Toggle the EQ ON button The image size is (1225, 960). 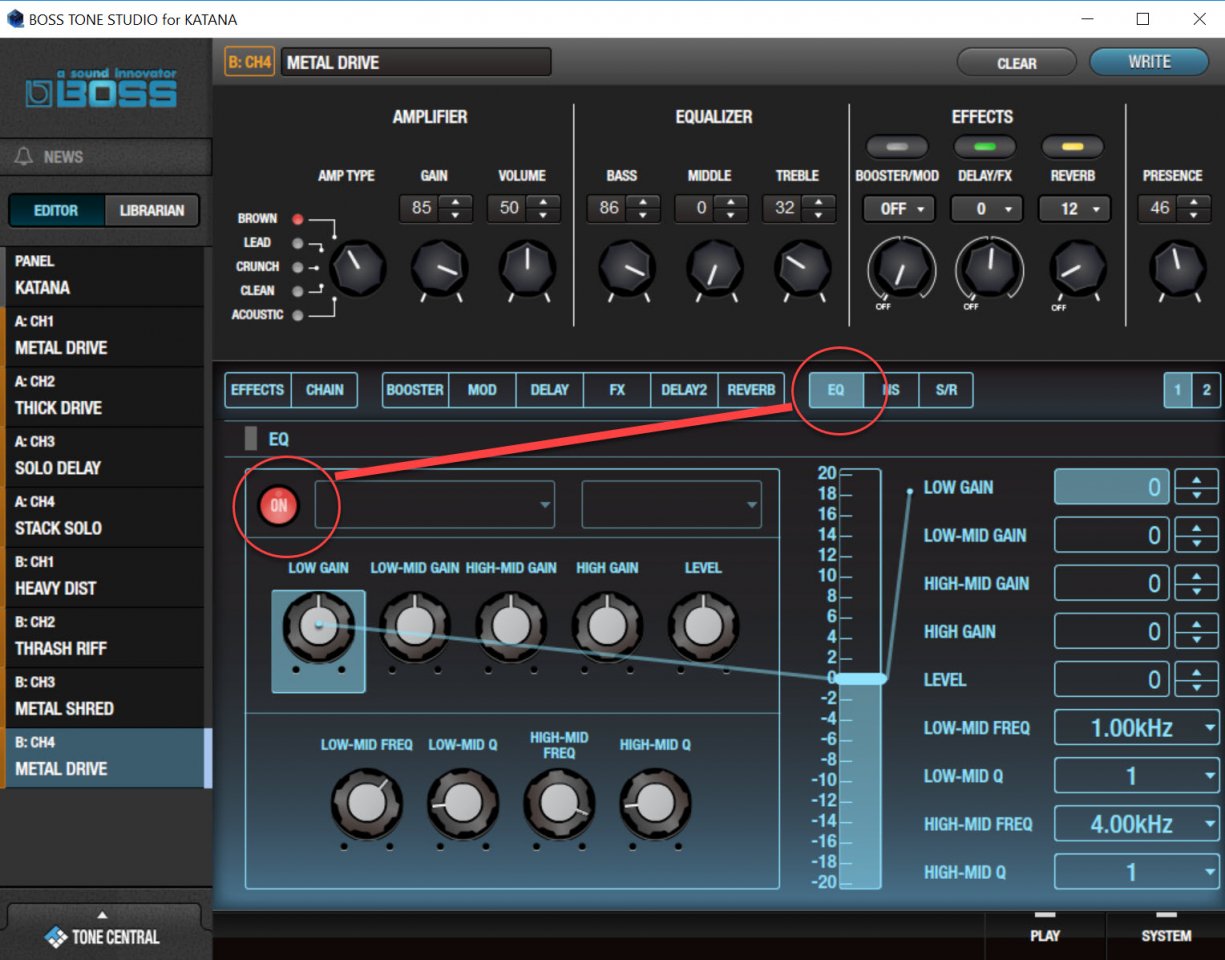click(x=278, y=506)
